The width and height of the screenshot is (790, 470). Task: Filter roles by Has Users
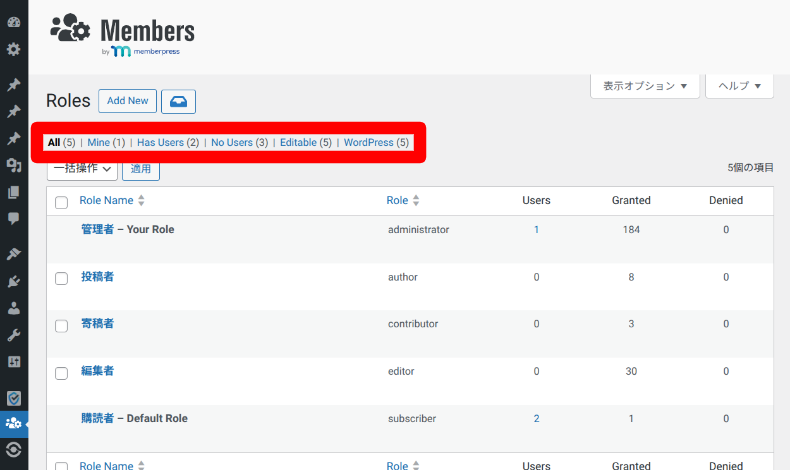[x=167, y=143]
